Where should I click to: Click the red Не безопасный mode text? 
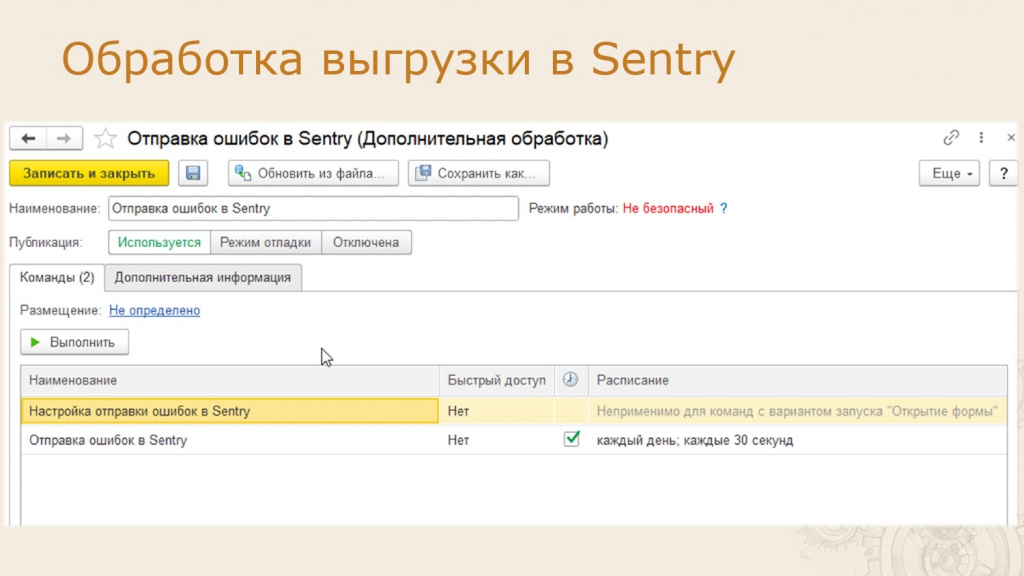[668, 208]
